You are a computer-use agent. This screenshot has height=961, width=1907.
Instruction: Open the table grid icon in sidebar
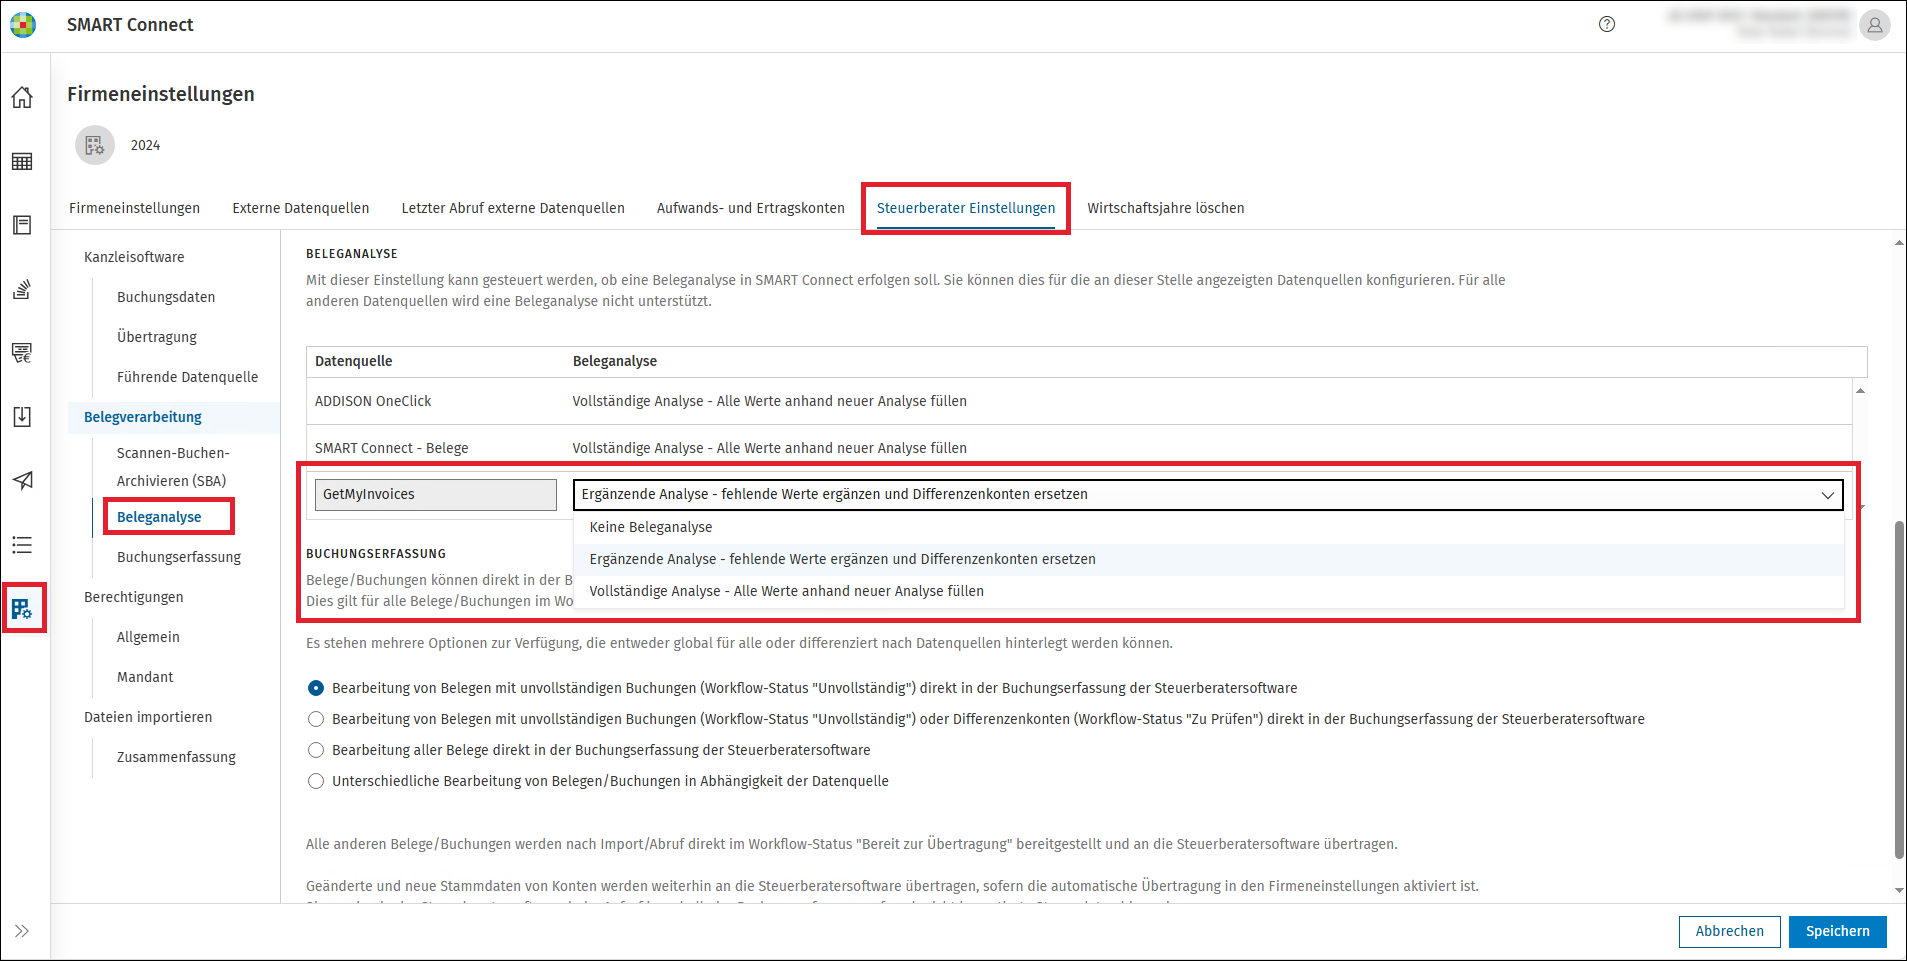tap(22, 161)
